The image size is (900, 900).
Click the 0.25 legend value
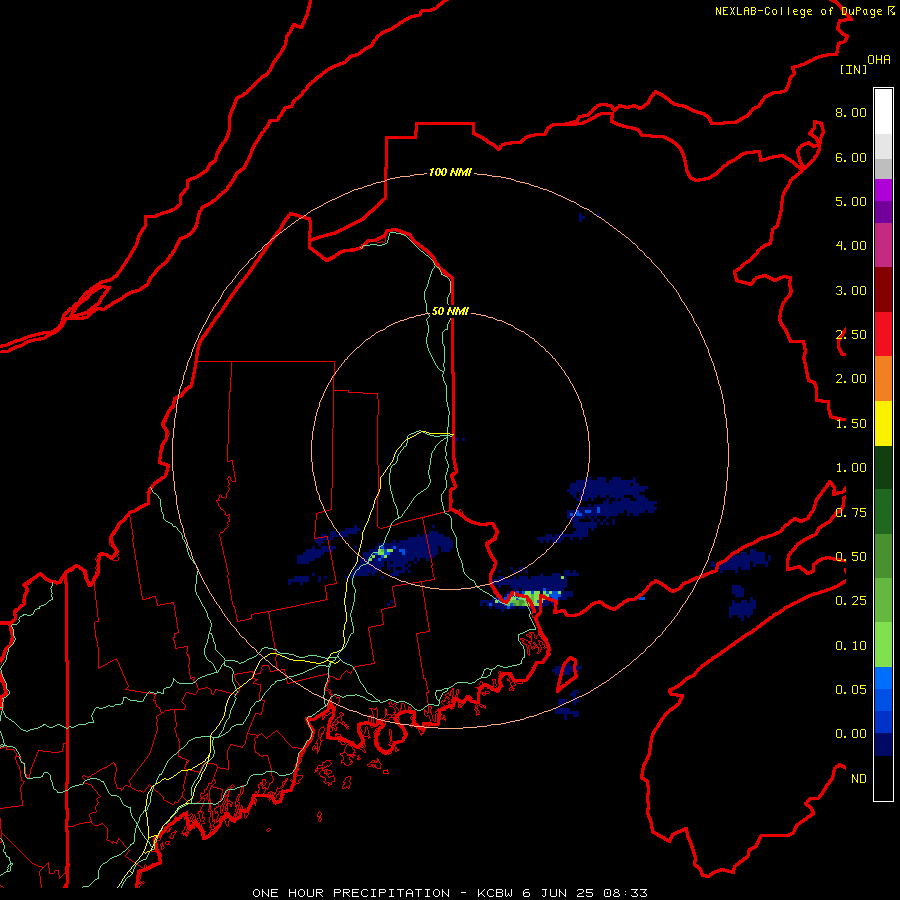point(851,601)
